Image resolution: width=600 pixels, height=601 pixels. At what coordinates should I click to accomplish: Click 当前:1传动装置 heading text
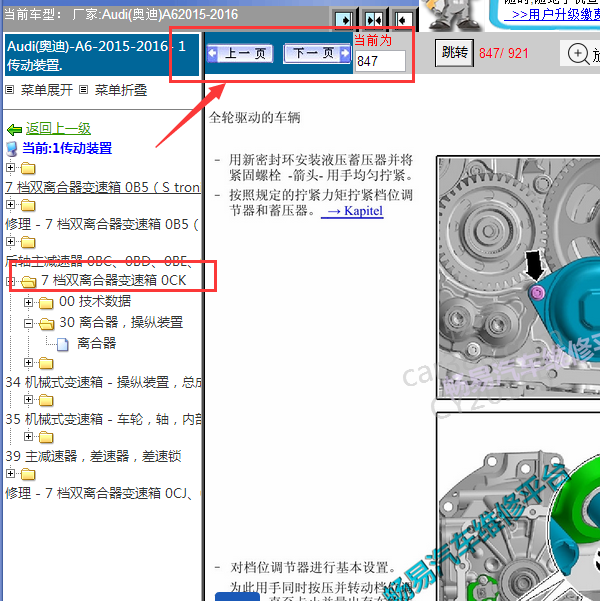[x=67, y=148]
